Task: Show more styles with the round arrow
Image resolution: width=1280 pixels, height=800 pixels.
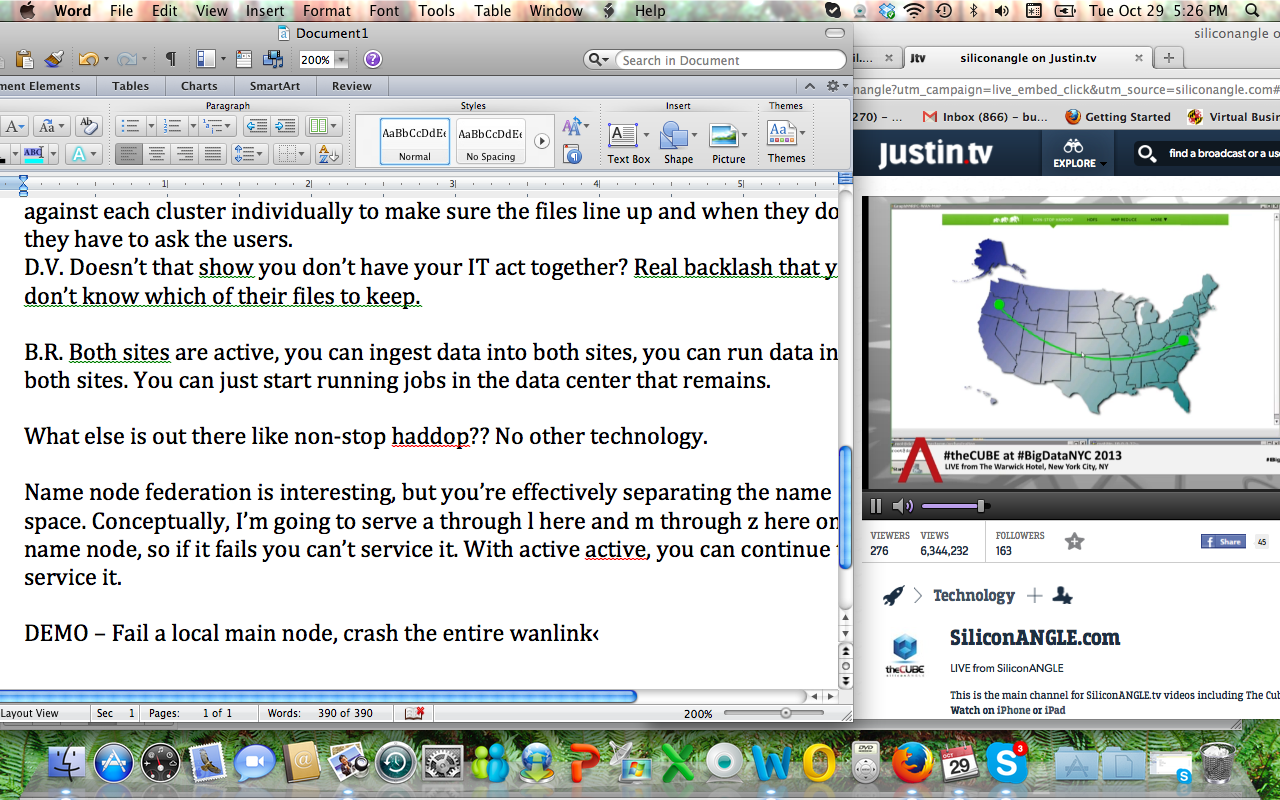Action: [542, 141]
